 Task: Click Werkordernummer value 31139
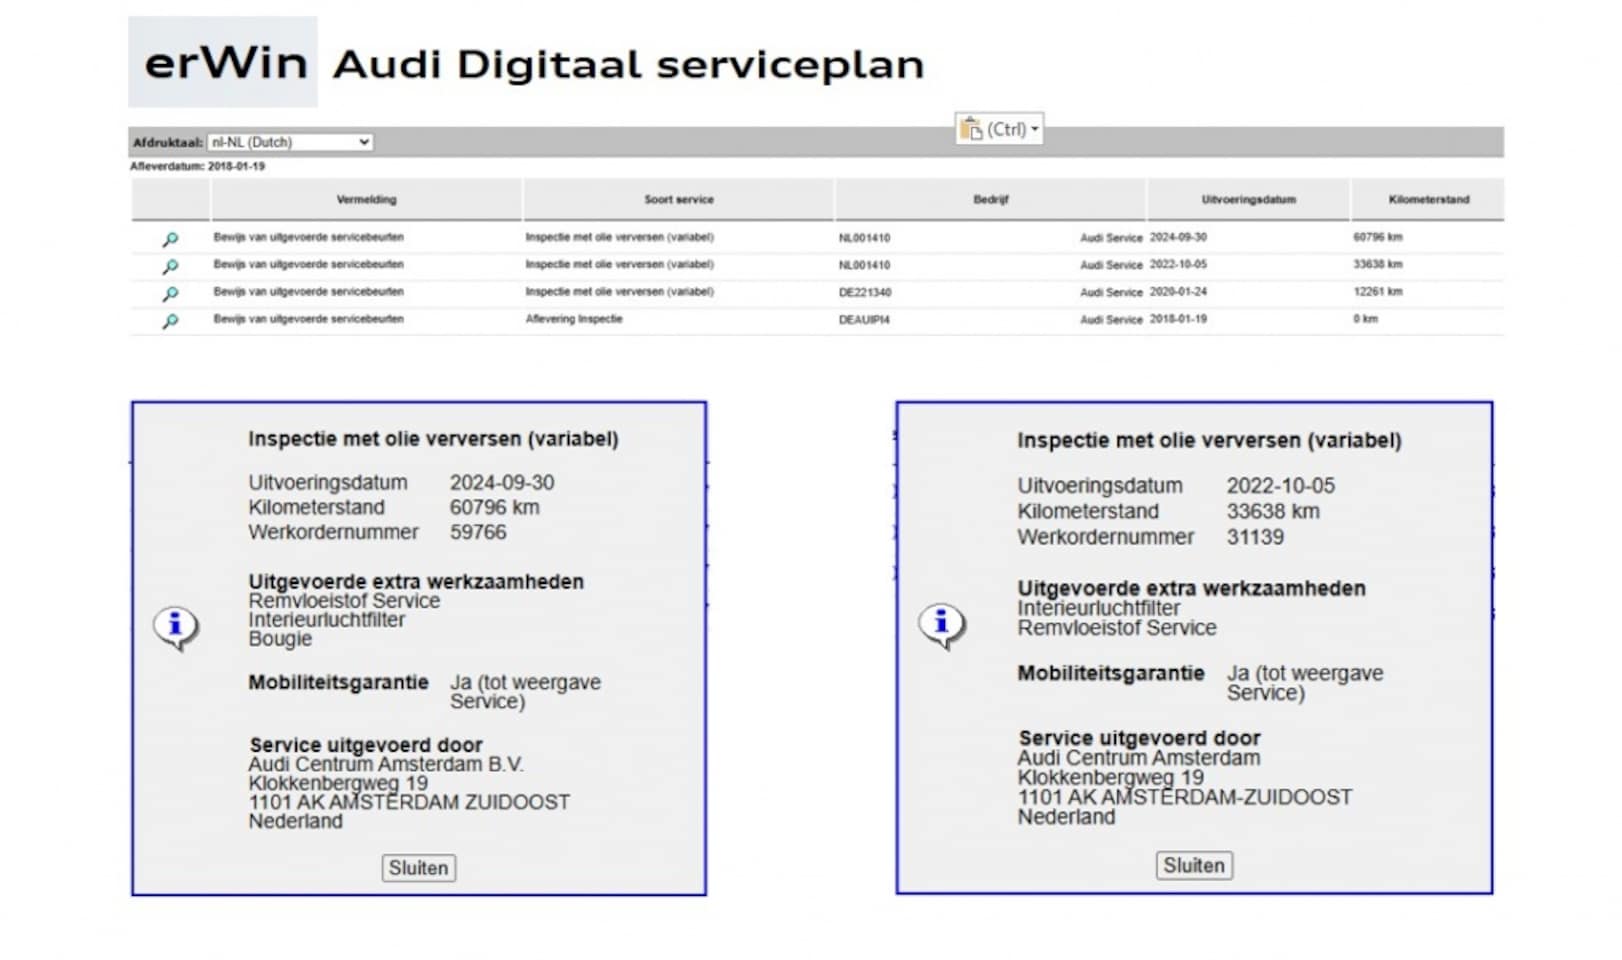point(1255,537)
